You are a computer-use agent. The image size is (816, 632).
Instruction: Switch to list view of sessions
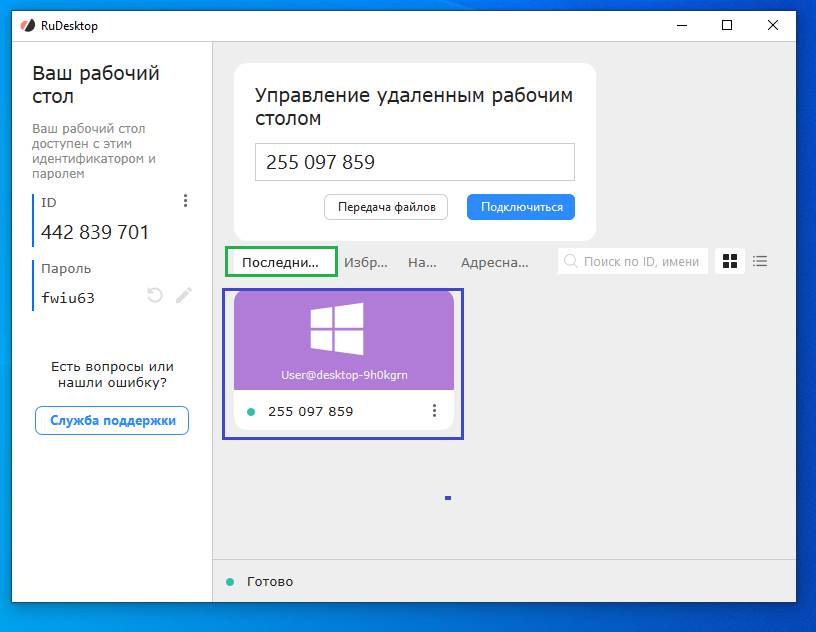coord(760,261)
